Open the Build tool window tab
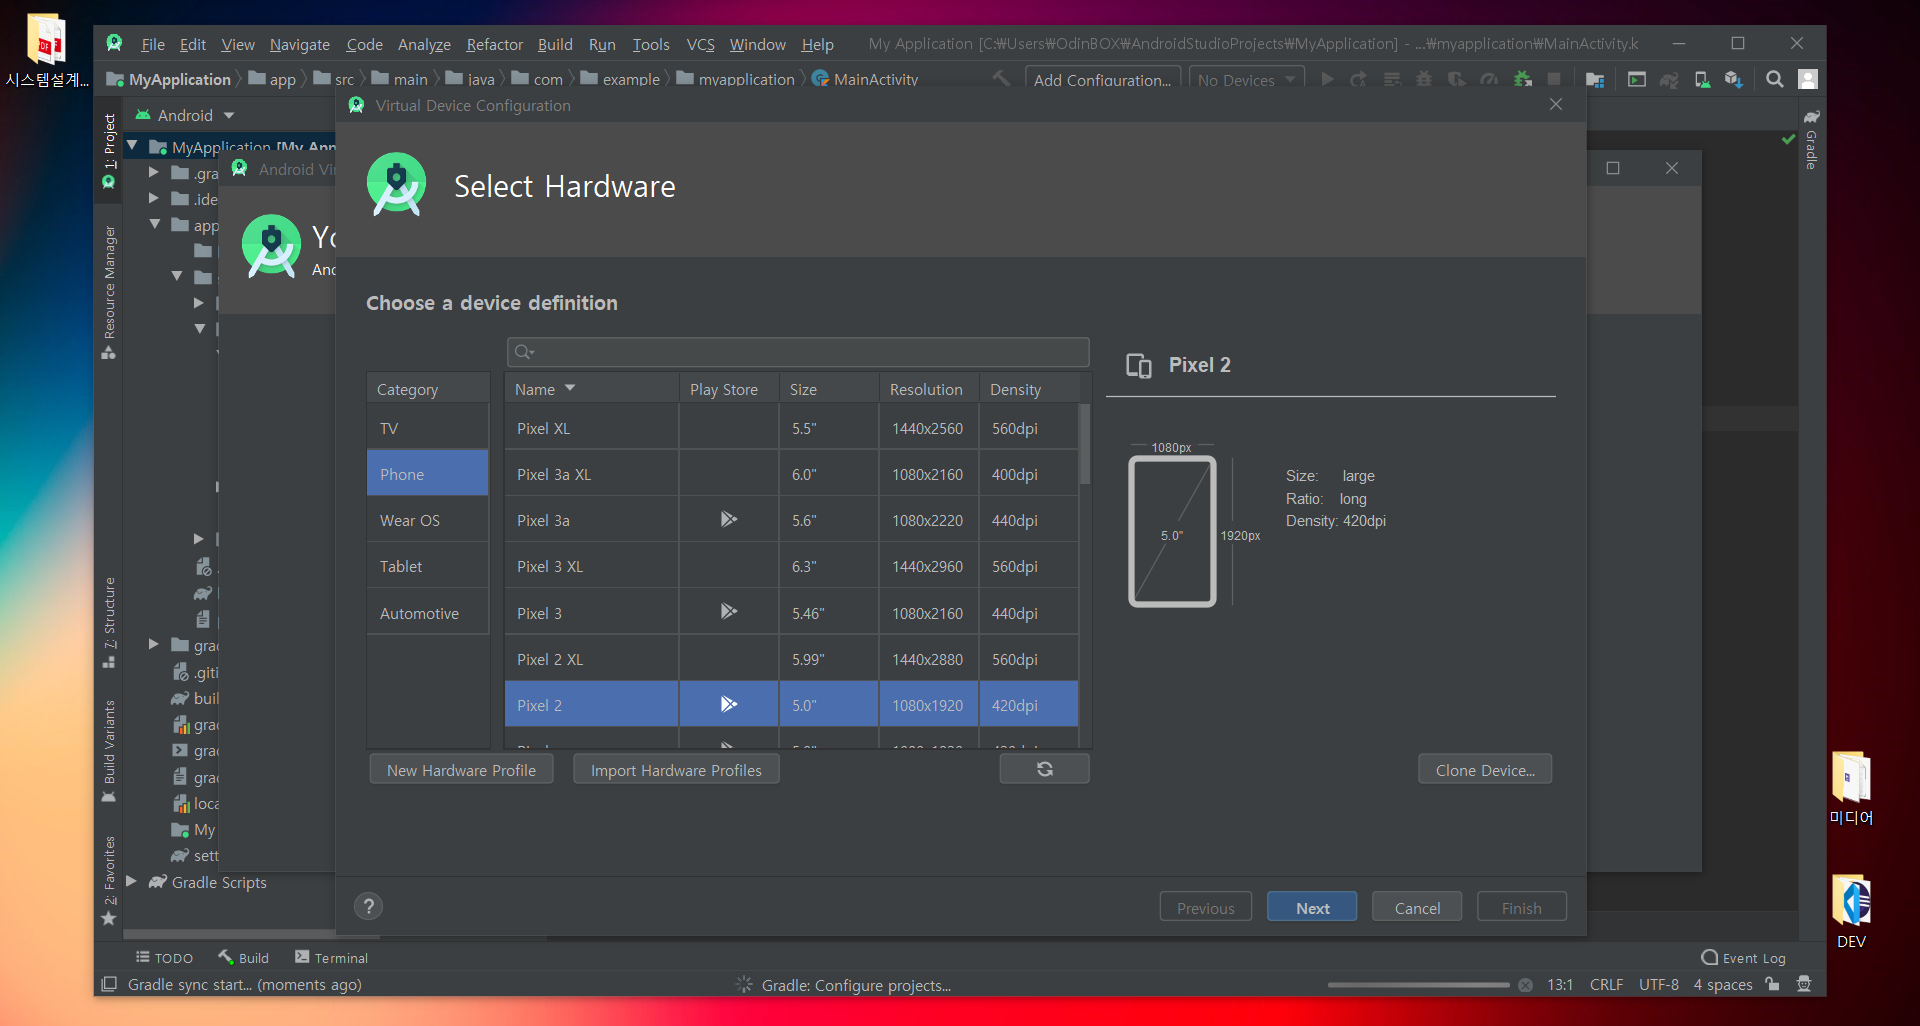The height and width of the screenshot is (1026, 1920). tap(243, 957)
